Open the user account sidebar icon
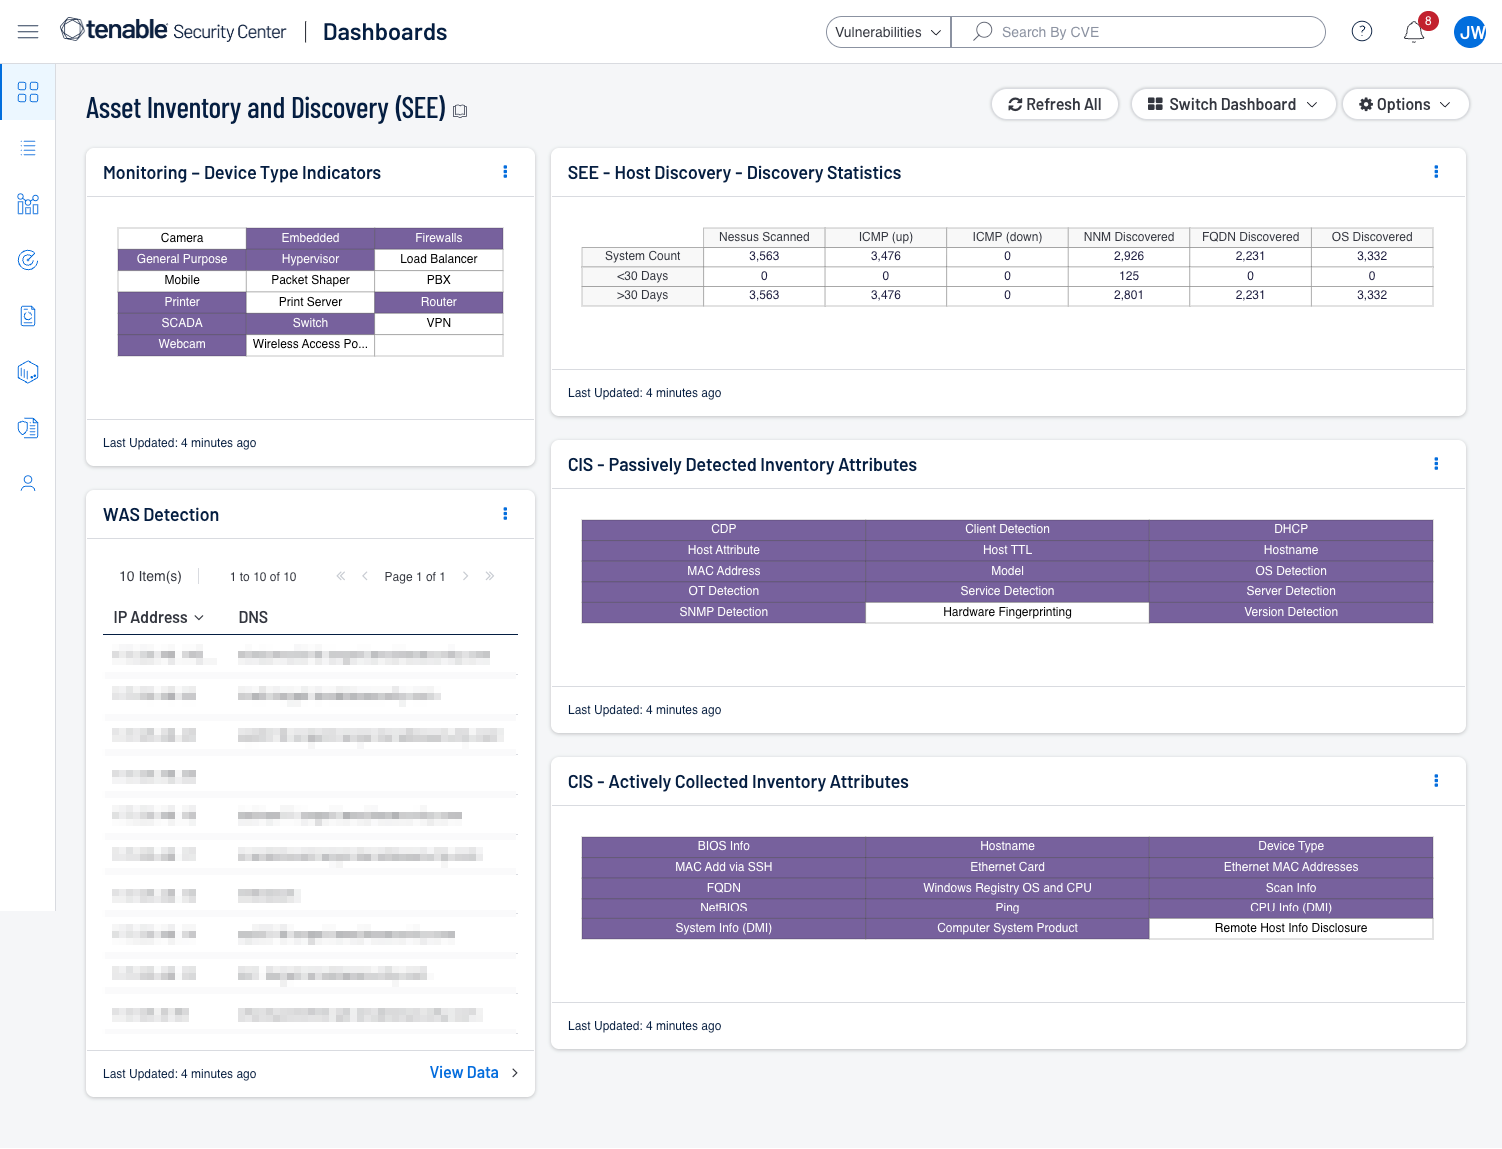This screenshot has height=1149, width=1502. click(x=28, y=484)
